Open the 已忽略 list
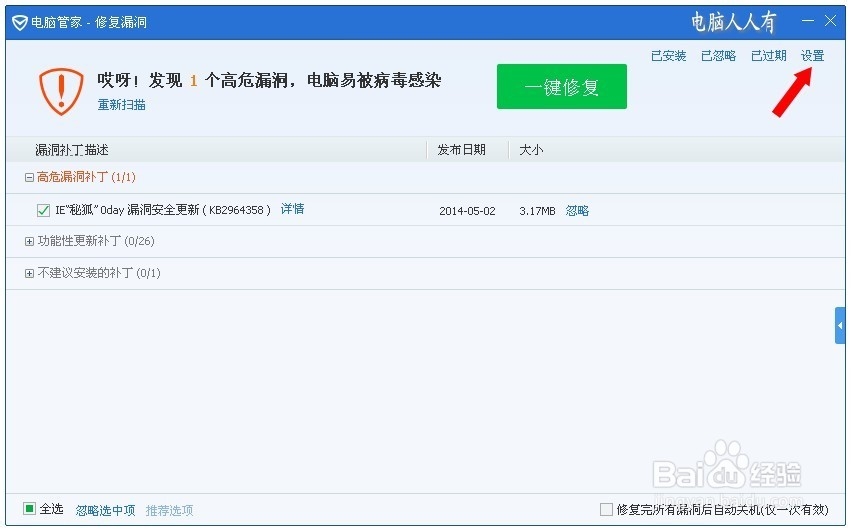Screen dimensions: 851x531 click(x=719, y=56)
